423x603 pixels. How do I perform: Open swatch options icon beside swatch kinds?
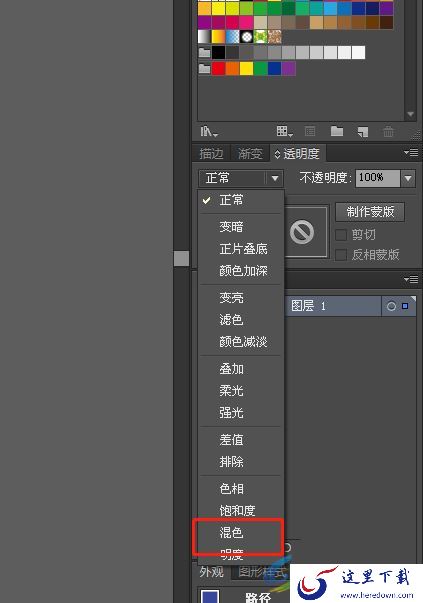pyautogui.click(x=310, y=132)
